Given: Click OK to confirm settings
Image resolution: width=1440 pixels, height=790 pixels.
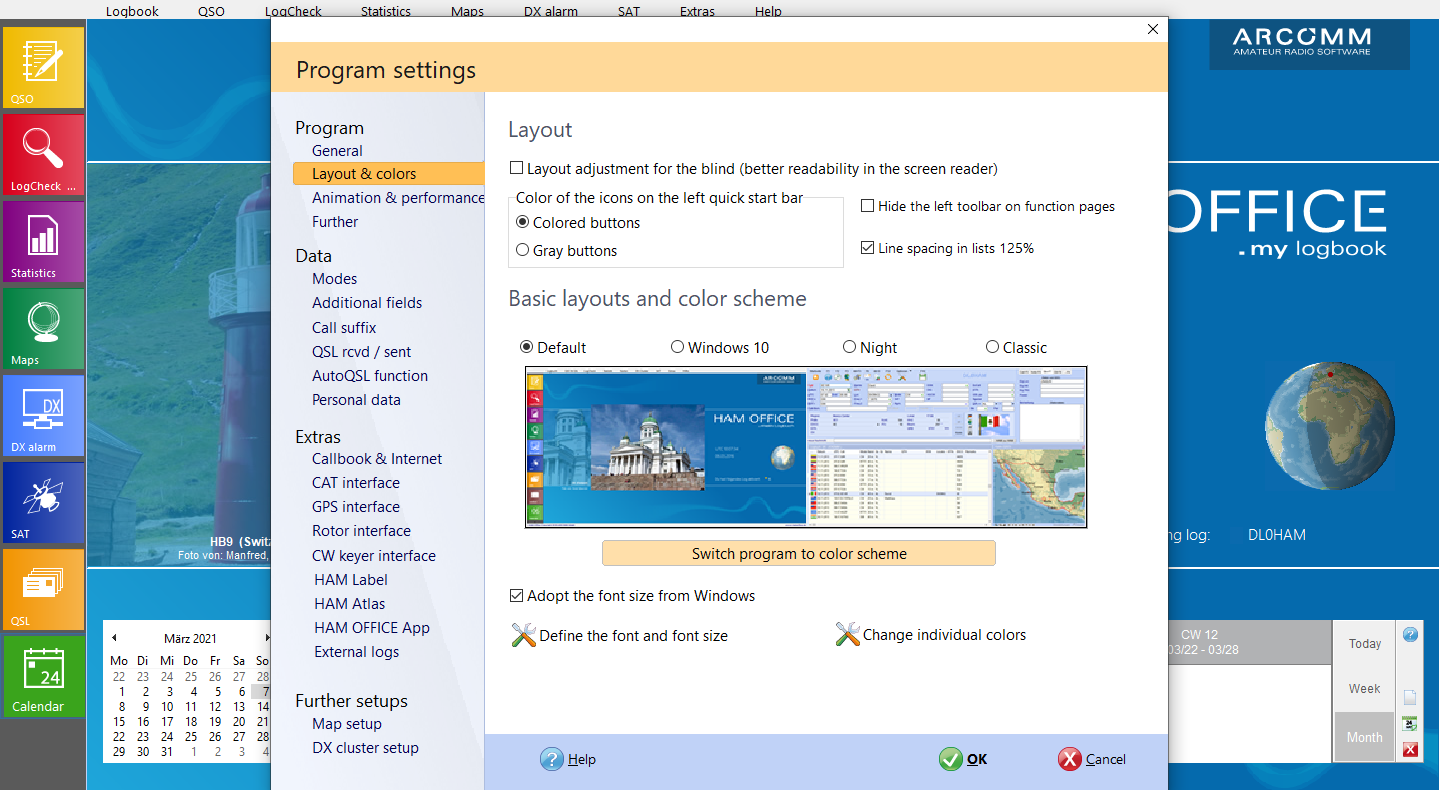Looking at the screenshot, I should tap(964, 759).
